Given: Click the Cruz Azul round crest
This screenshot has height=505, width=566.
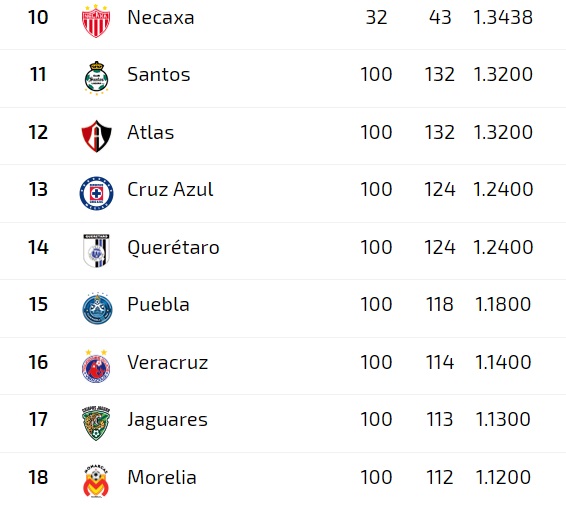Looking at the screenshot, I should pos(96,193).
